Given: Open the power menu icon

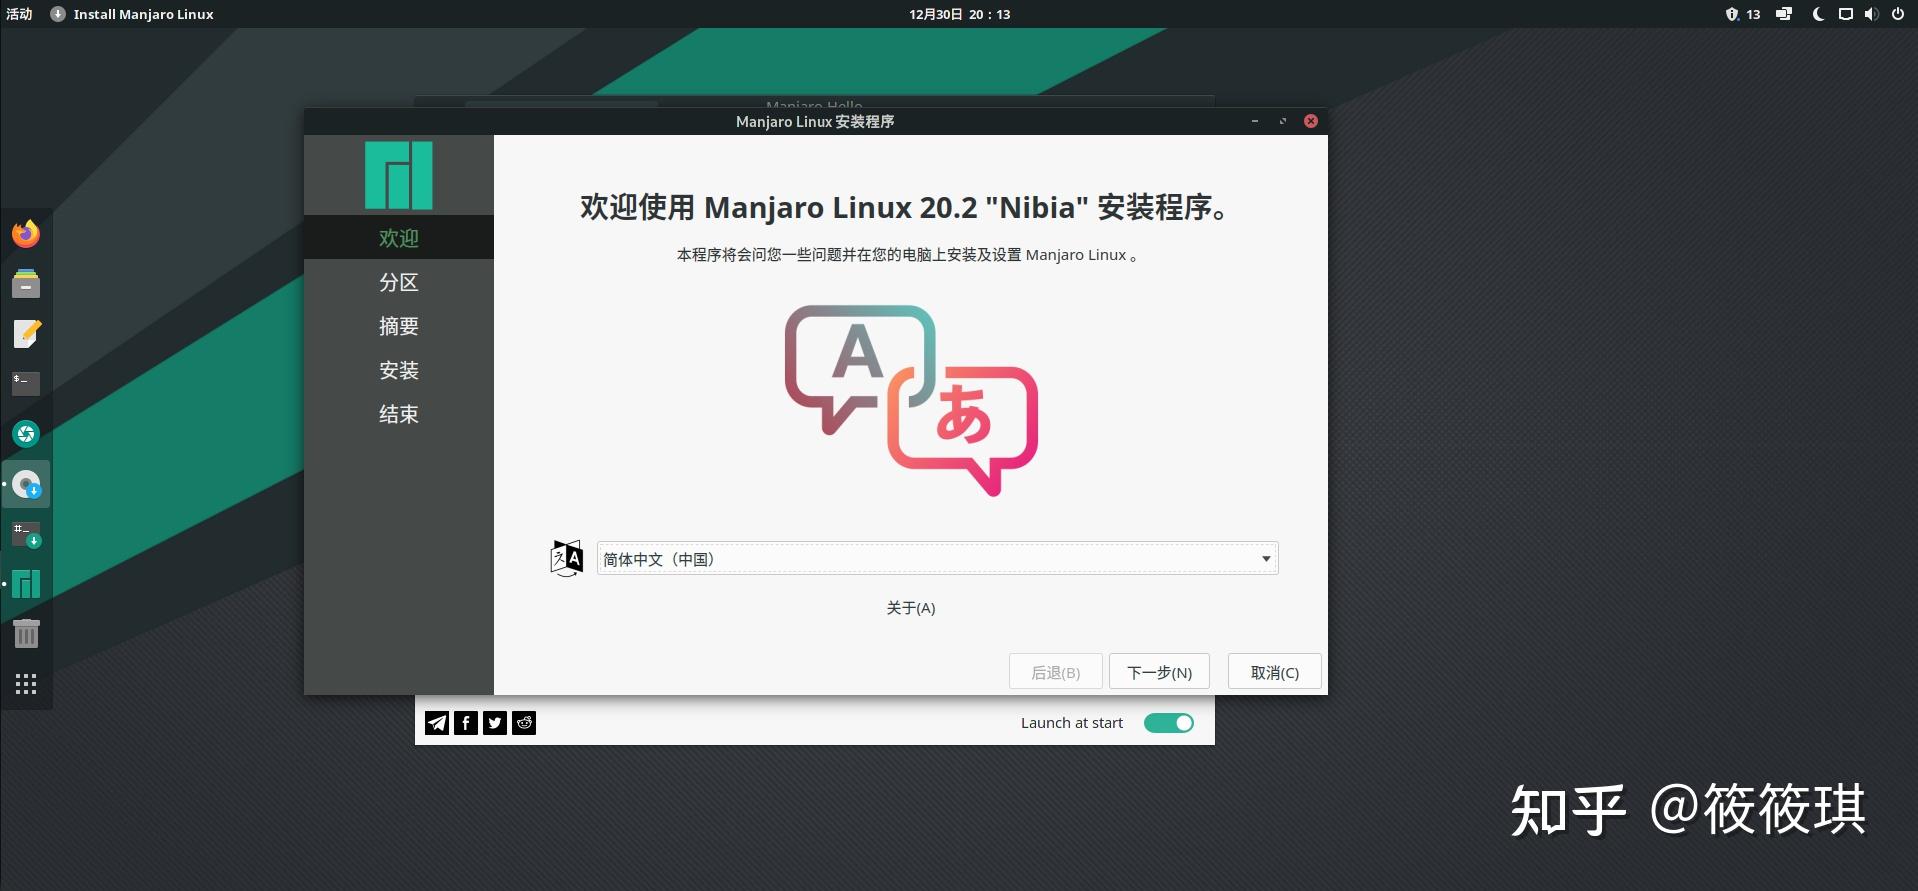Looking at the screenshot, I should 1898,14.
